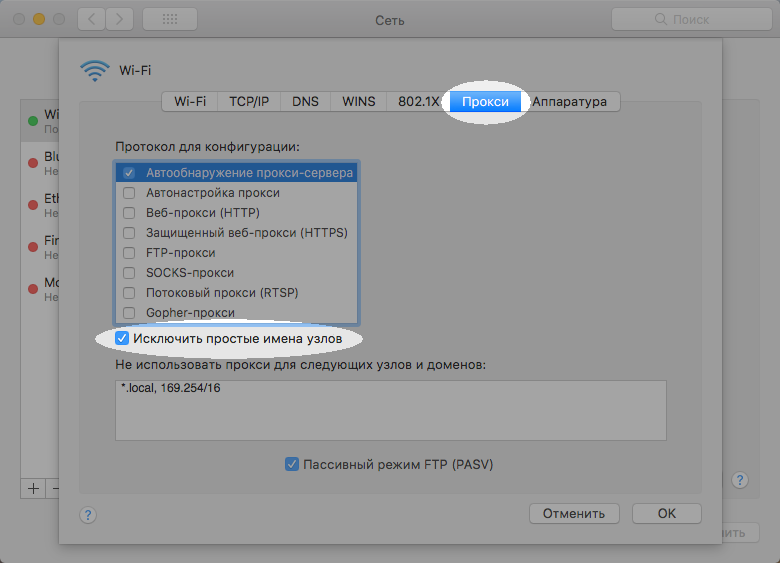Screen dimensions: 780x563
Task: Confirm with the OK button
Action: 667,513
